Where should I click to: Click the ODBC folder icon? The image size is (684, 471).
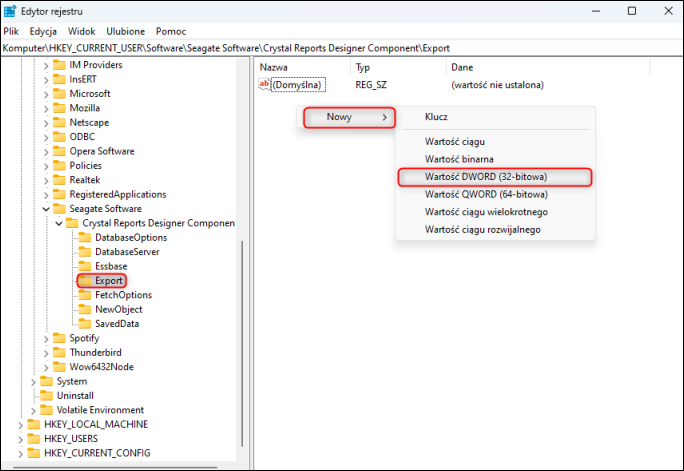tap(59, 137)
